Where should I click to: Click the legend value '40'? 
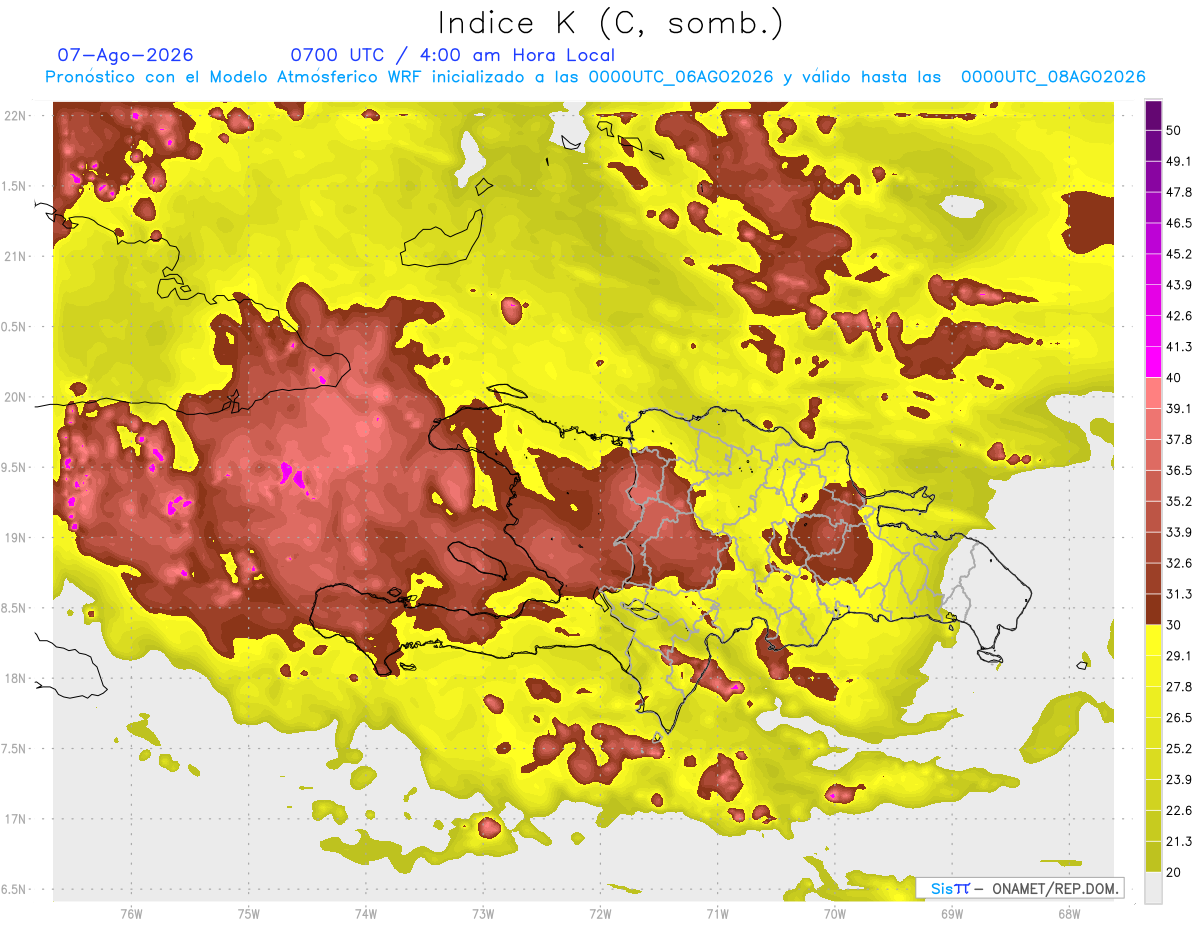1175,378
